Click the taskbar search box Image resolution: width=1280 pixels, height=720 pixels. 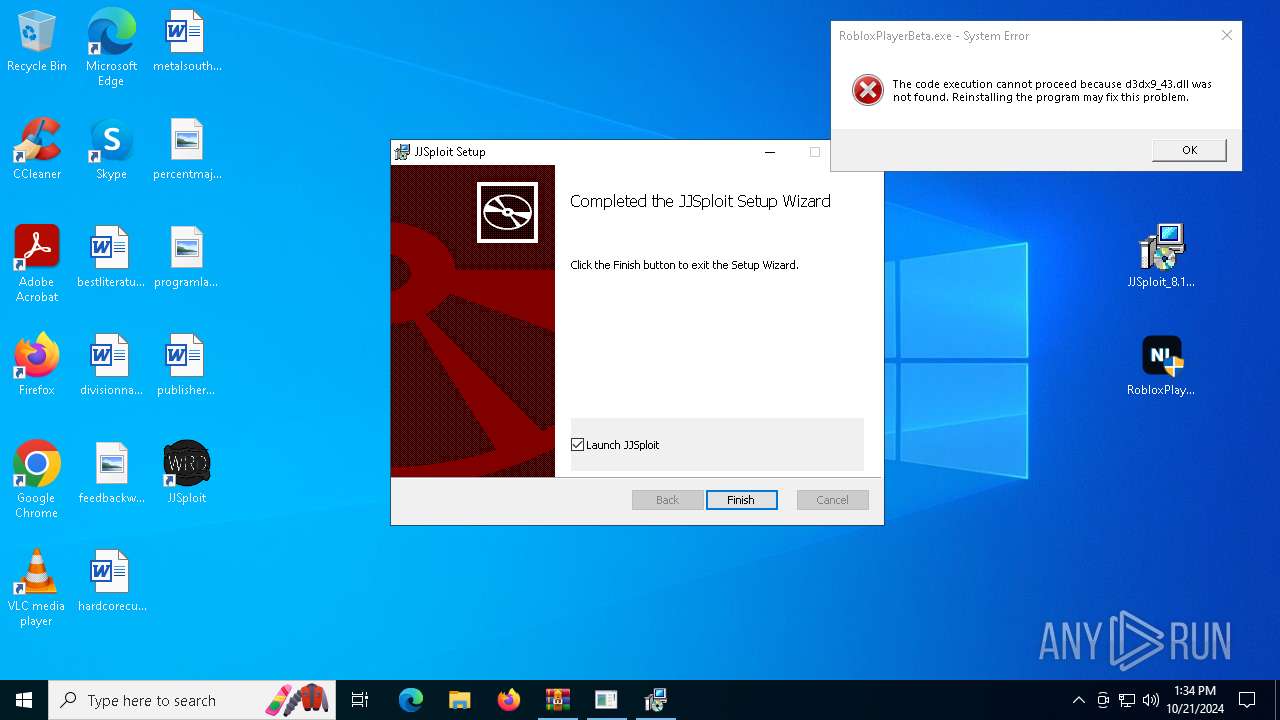(x=190, y=700)
